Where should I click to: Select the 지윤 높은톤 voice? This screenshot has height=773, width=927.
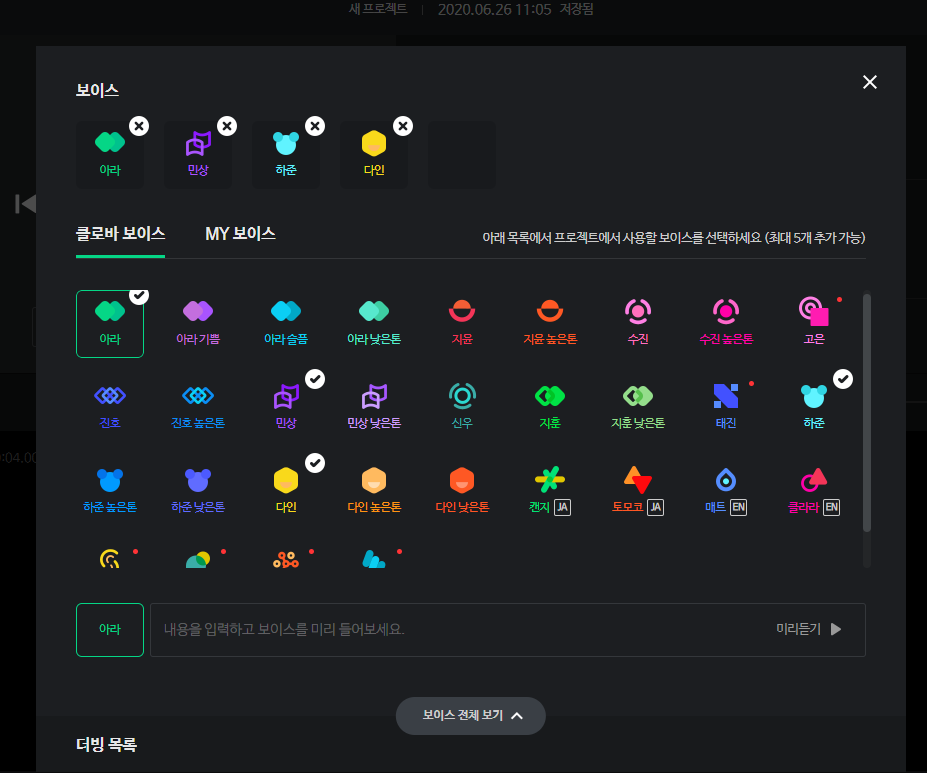pyautogui.click(x=550, y=323)
